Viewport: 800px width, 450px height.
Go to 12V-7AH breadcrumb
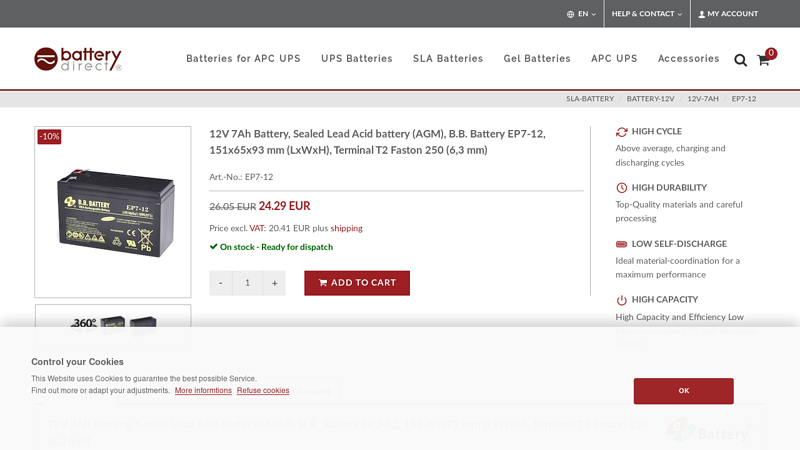[703, 99]
